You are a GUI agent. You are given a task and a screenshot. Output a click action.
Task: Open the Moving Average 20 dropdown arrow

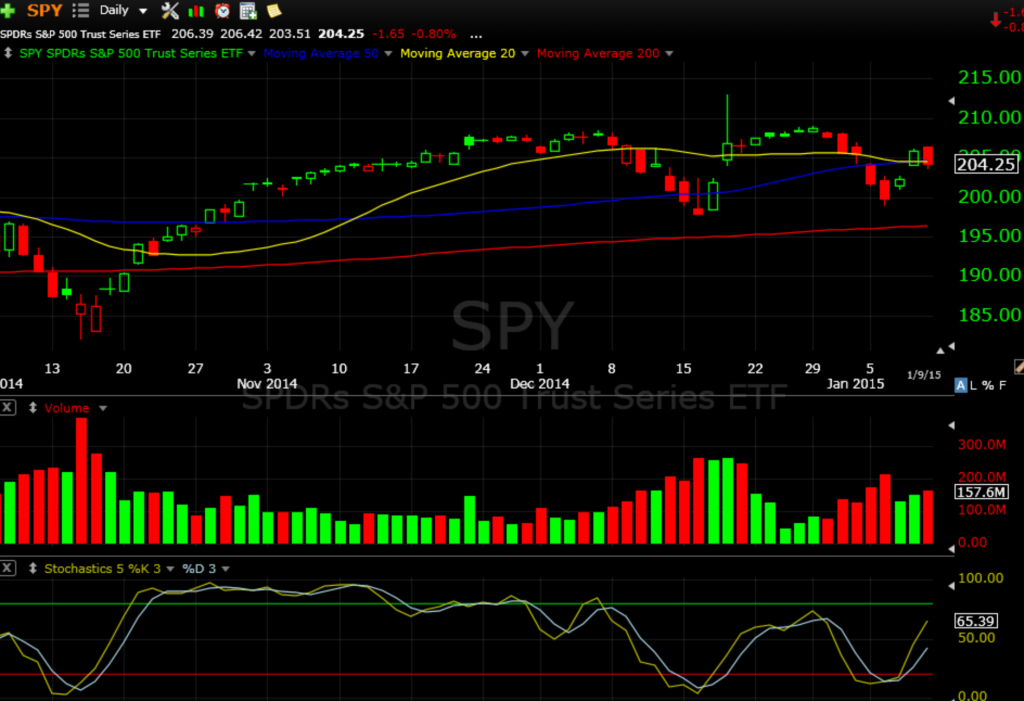(x=524, y=54)
